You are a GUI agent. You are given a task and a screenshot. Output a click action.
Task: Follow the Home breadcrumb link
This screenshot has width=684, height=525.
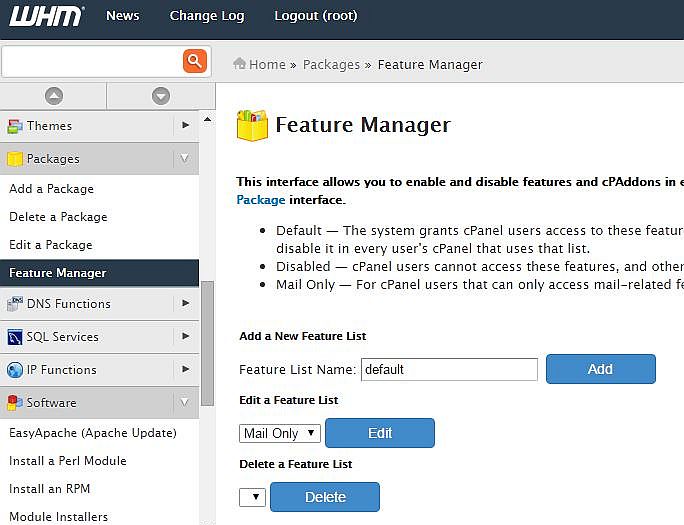click(267, 65)
